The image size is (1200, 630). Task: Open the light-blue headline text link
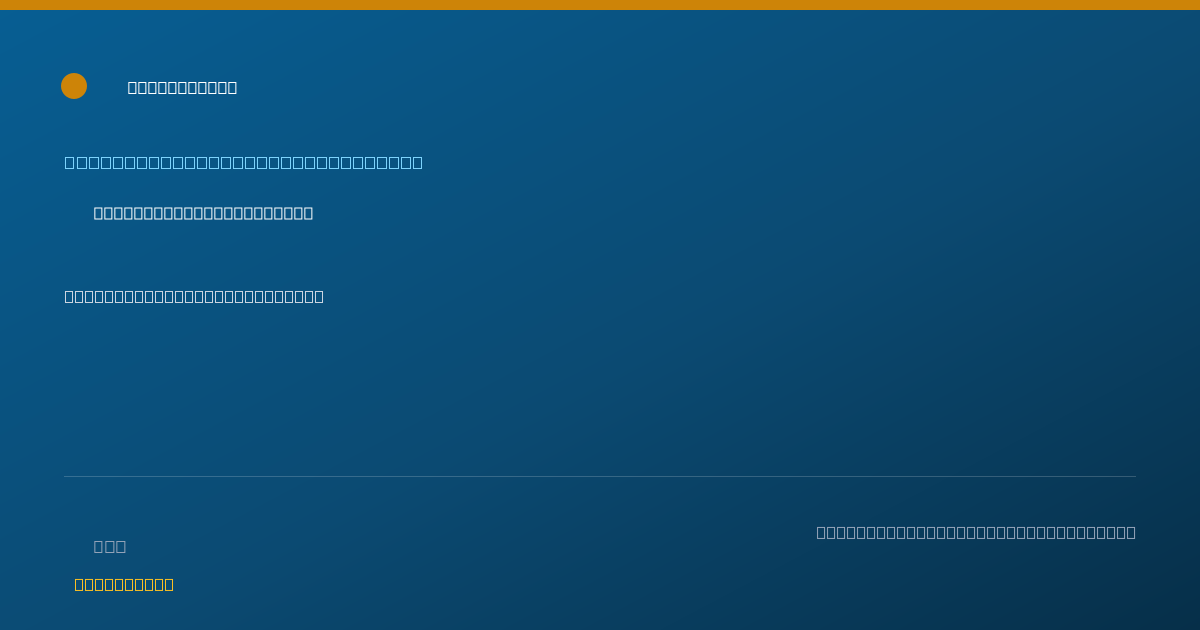click(x=244, y=162)
